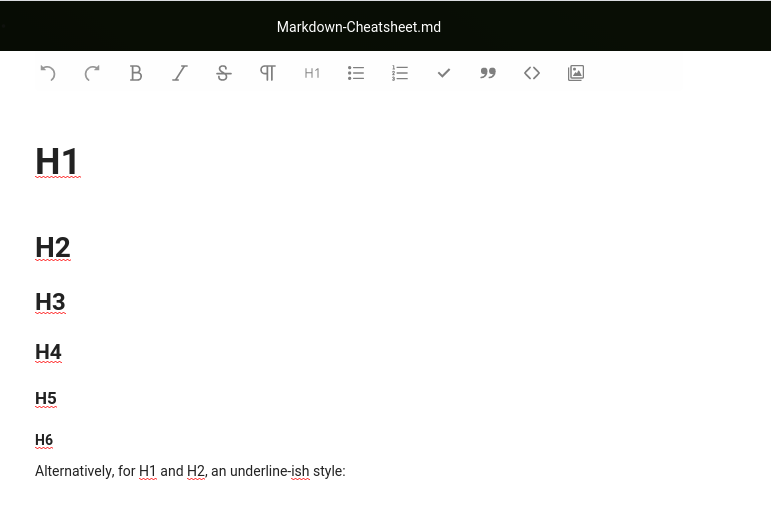Place cursor in the H2 heading
Viewport: 771px width, 525px height.
point(53,247)
